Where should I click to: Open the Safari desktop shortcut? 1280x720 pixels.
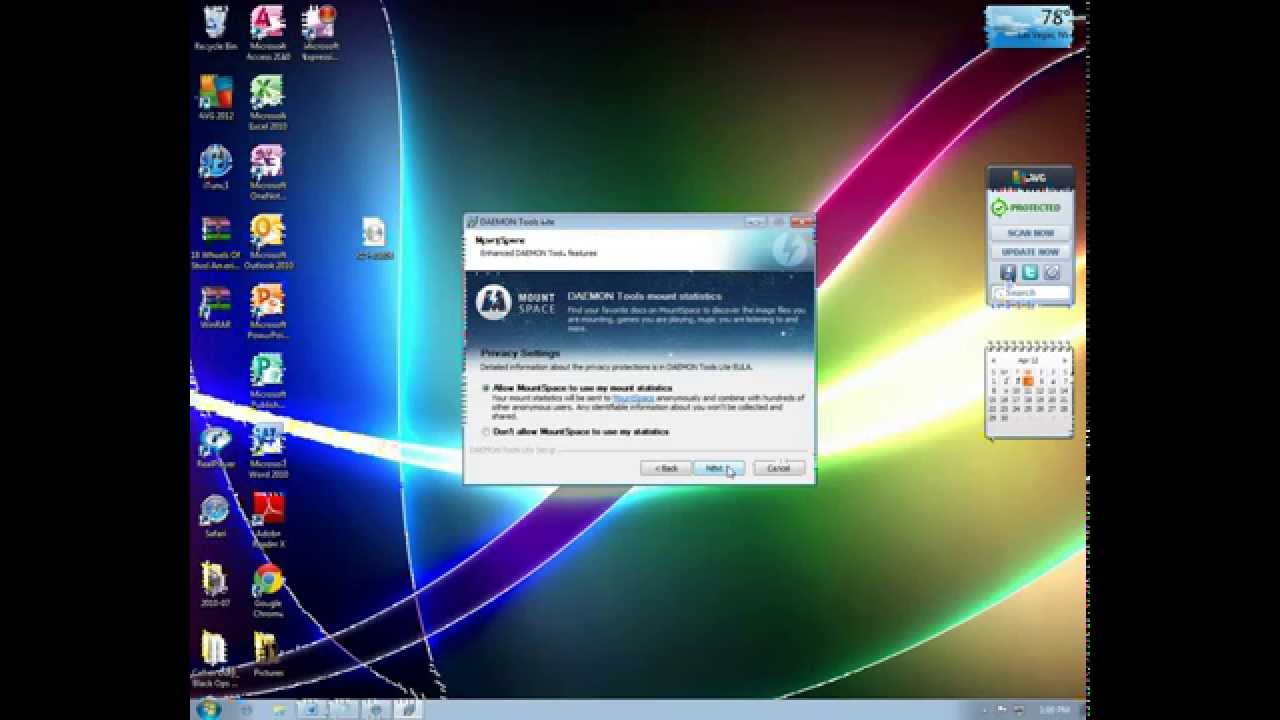point(215,516)
